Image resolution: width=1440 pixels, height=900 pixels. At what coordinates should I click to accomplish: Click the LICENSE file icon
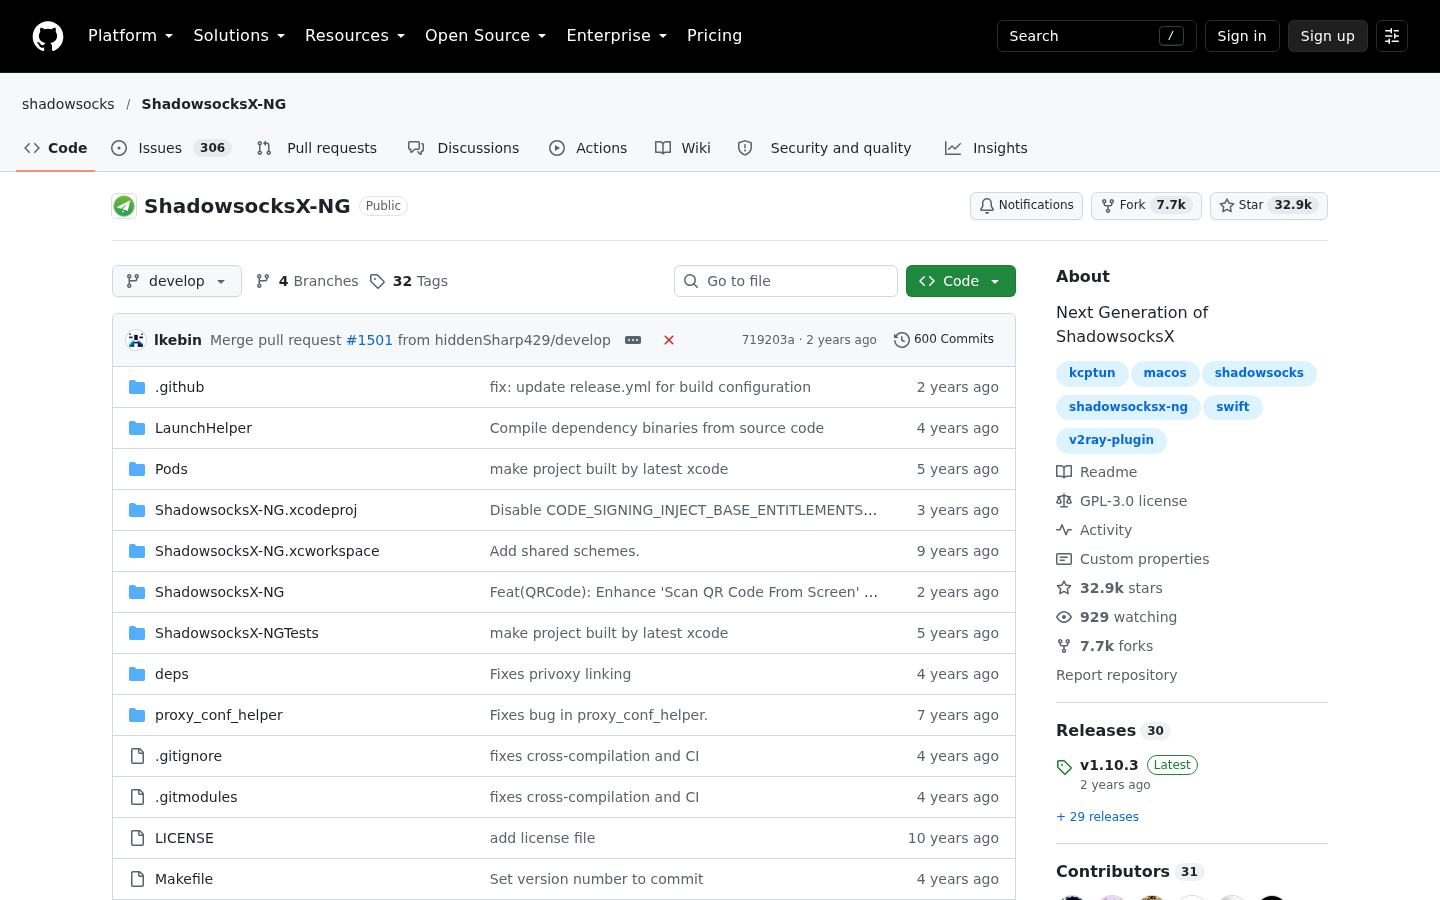click(x=137, y=838)
